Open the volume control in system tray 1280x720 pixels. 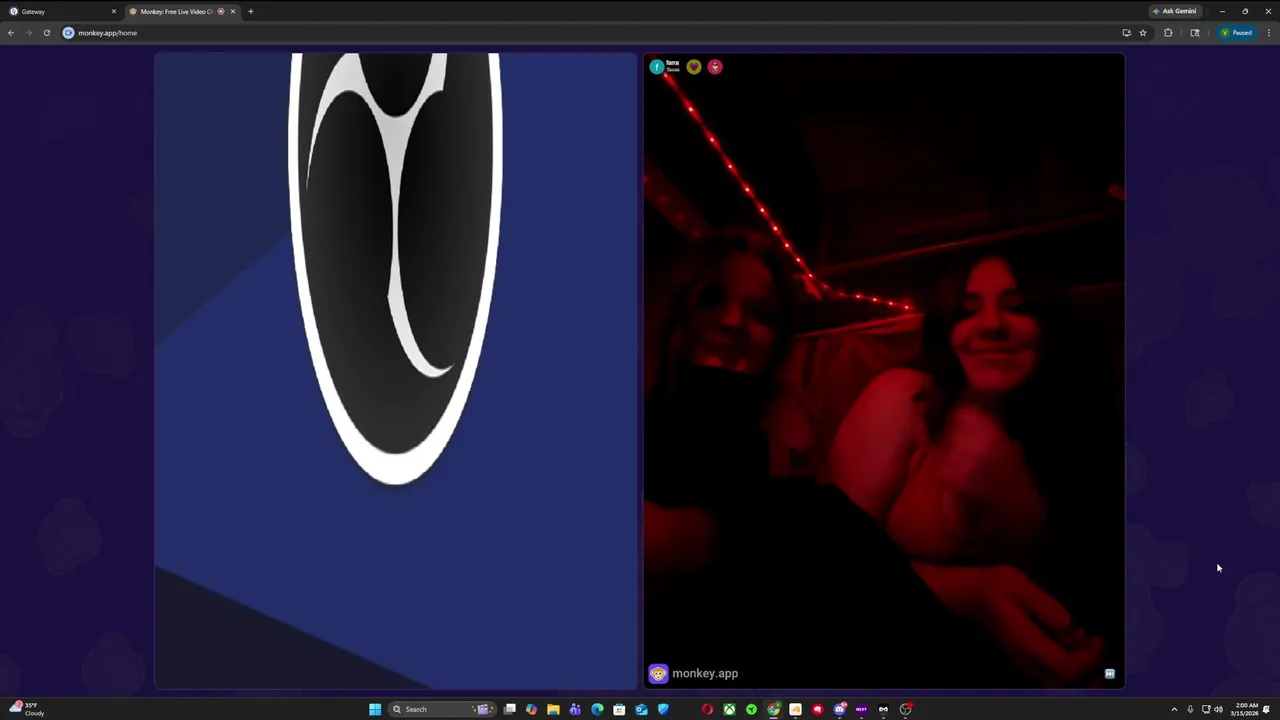[x=1218, y=709]
